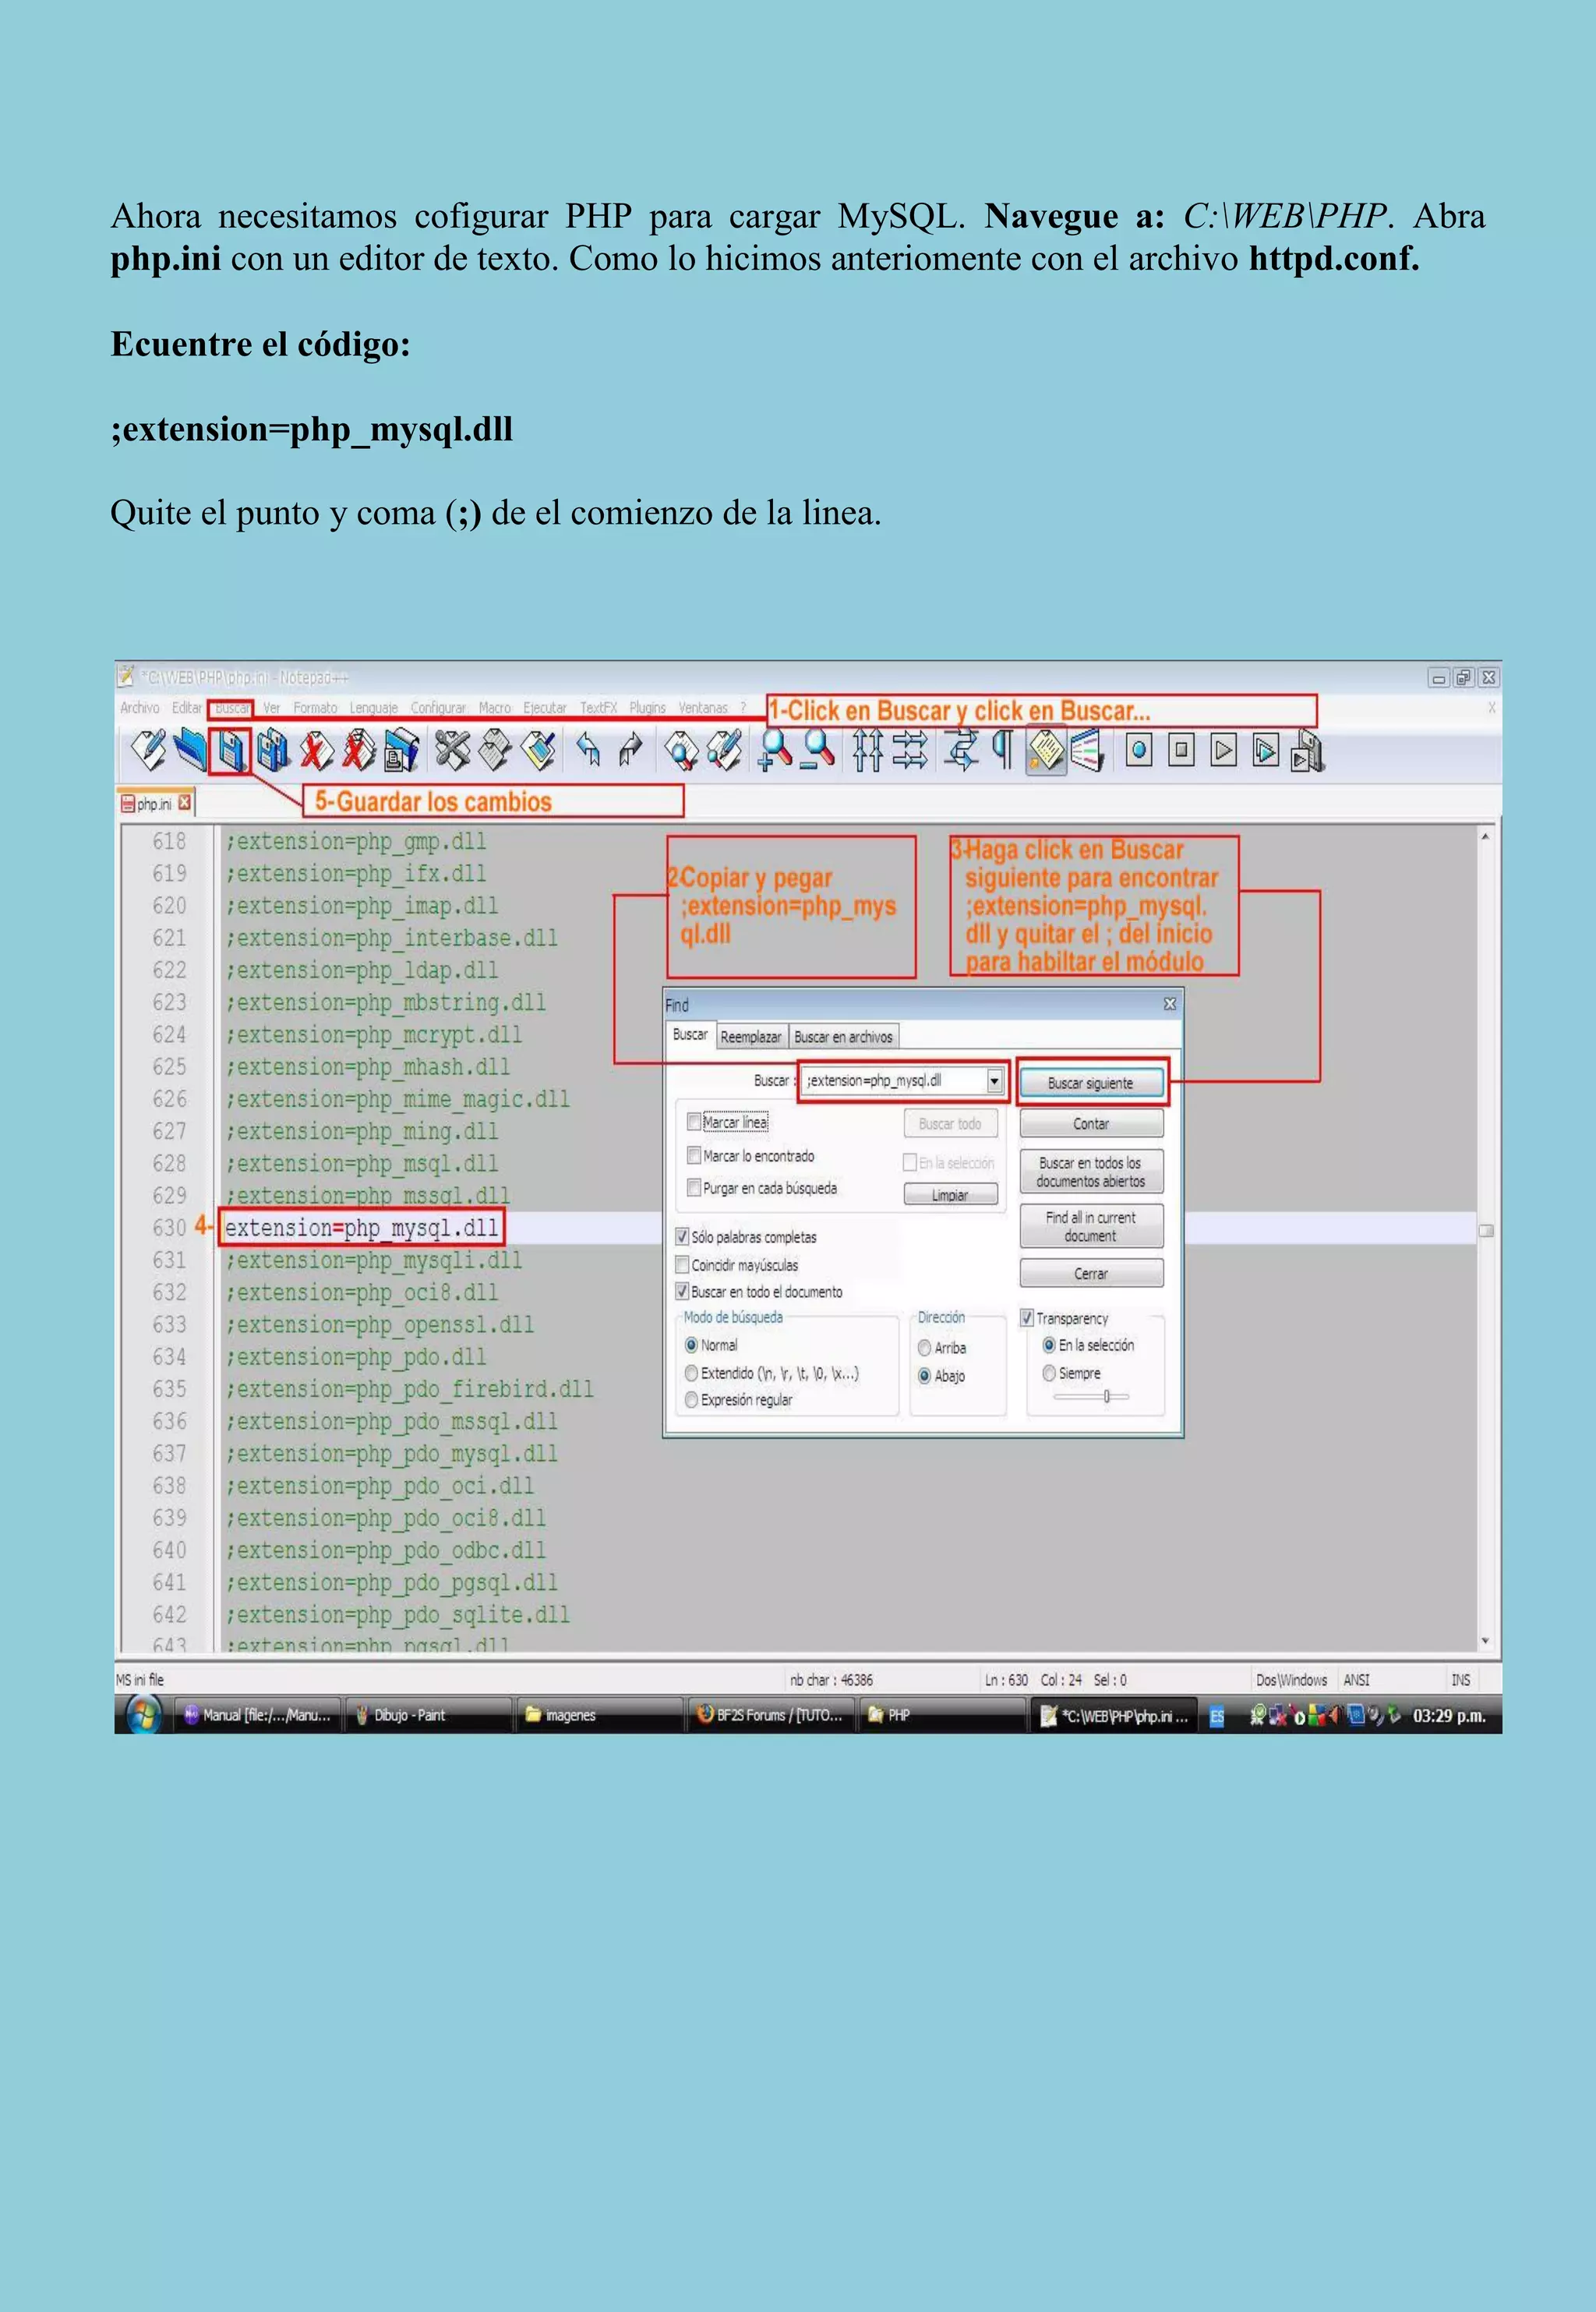The height and width of the screenshot is (2312, 1596).
Task: Adjust the transparency slider handle
Action: tap(1107, 1396)
